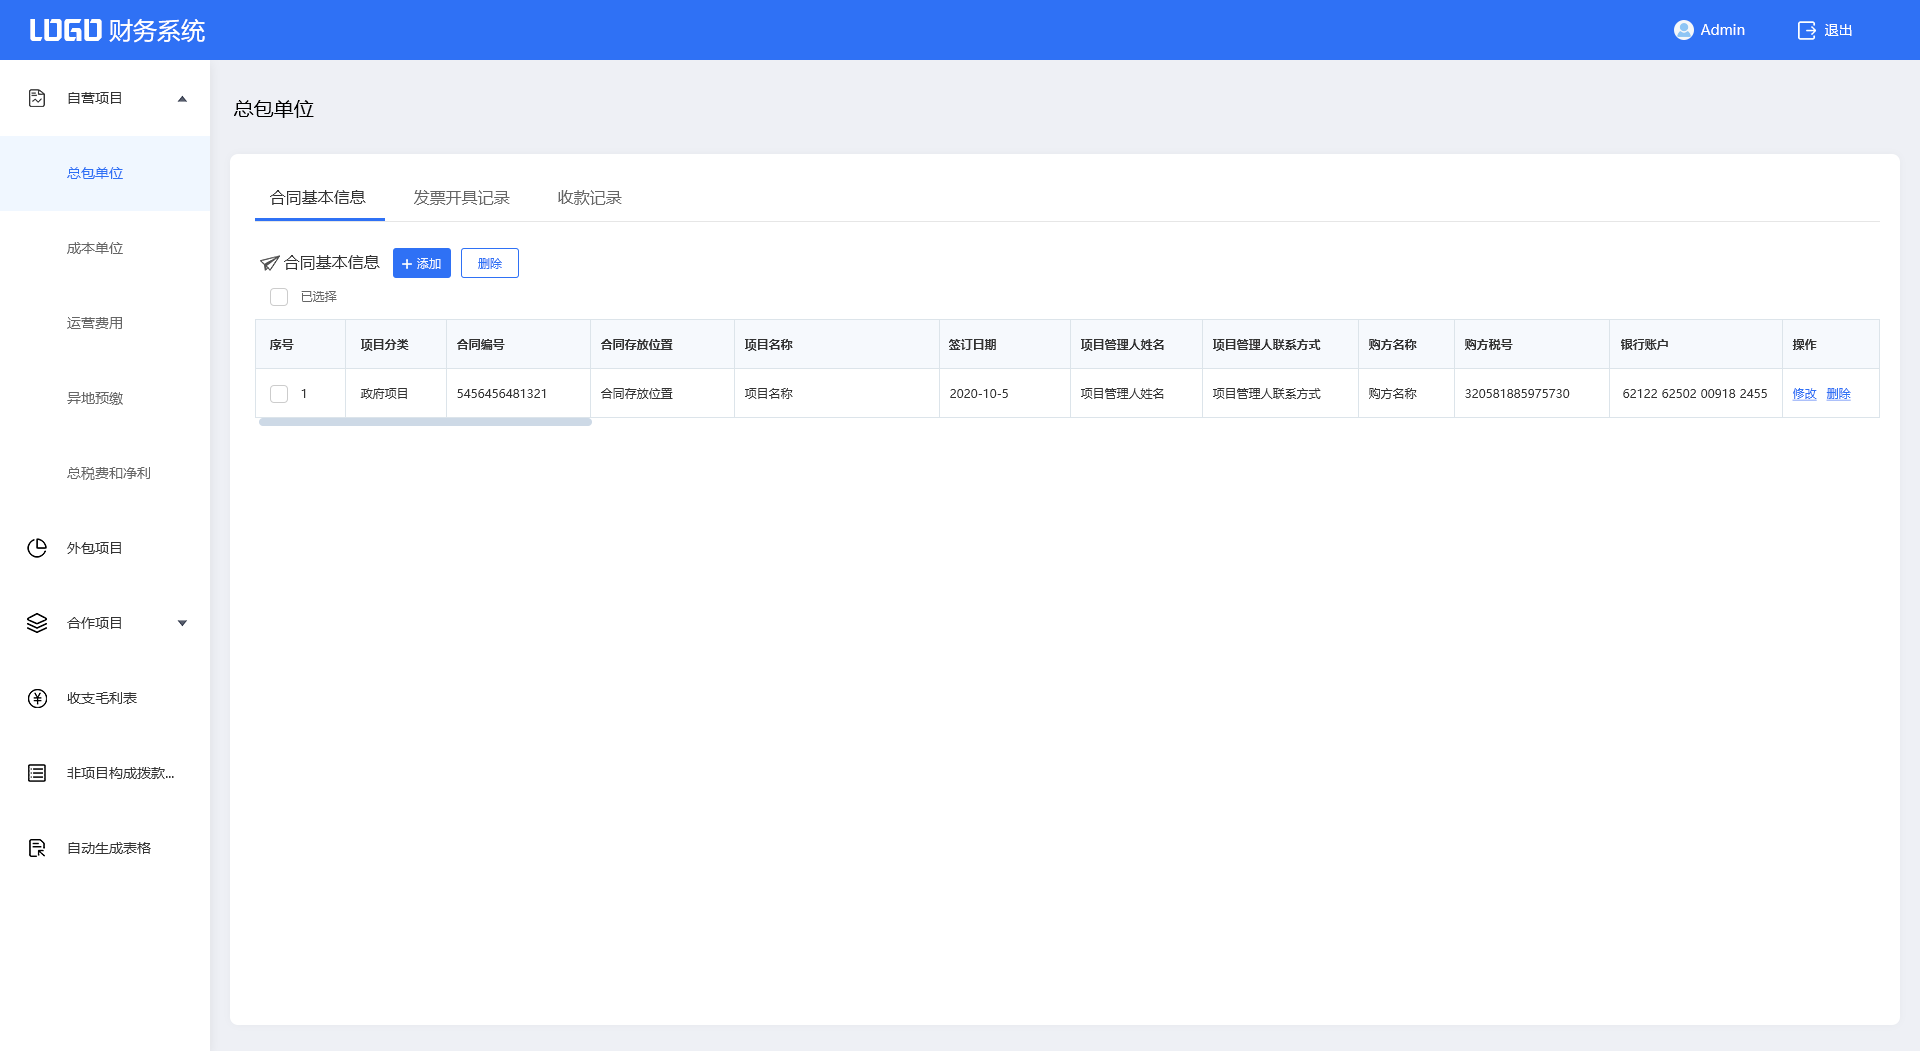Click 删除 link in the operations column

pyautogui.click(x=1838, y=394)
